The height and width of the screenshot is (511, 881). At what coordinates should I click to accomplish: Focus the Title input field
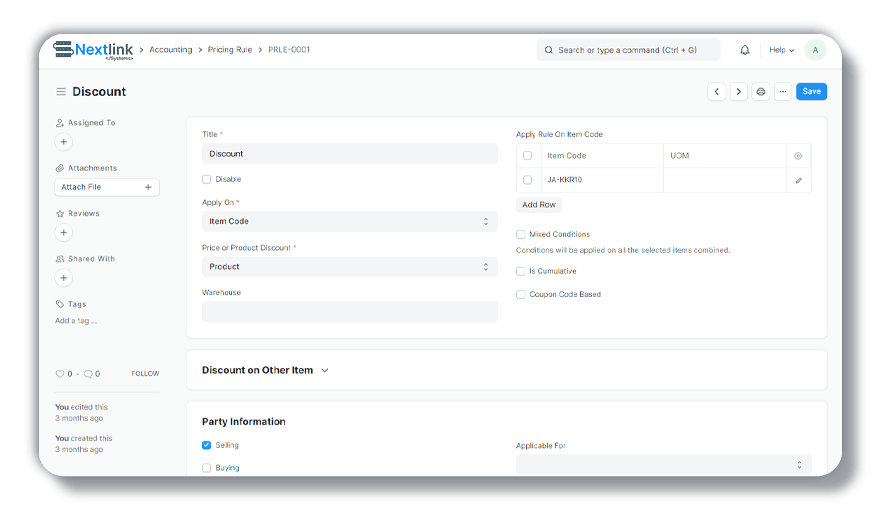coord(349,154)
